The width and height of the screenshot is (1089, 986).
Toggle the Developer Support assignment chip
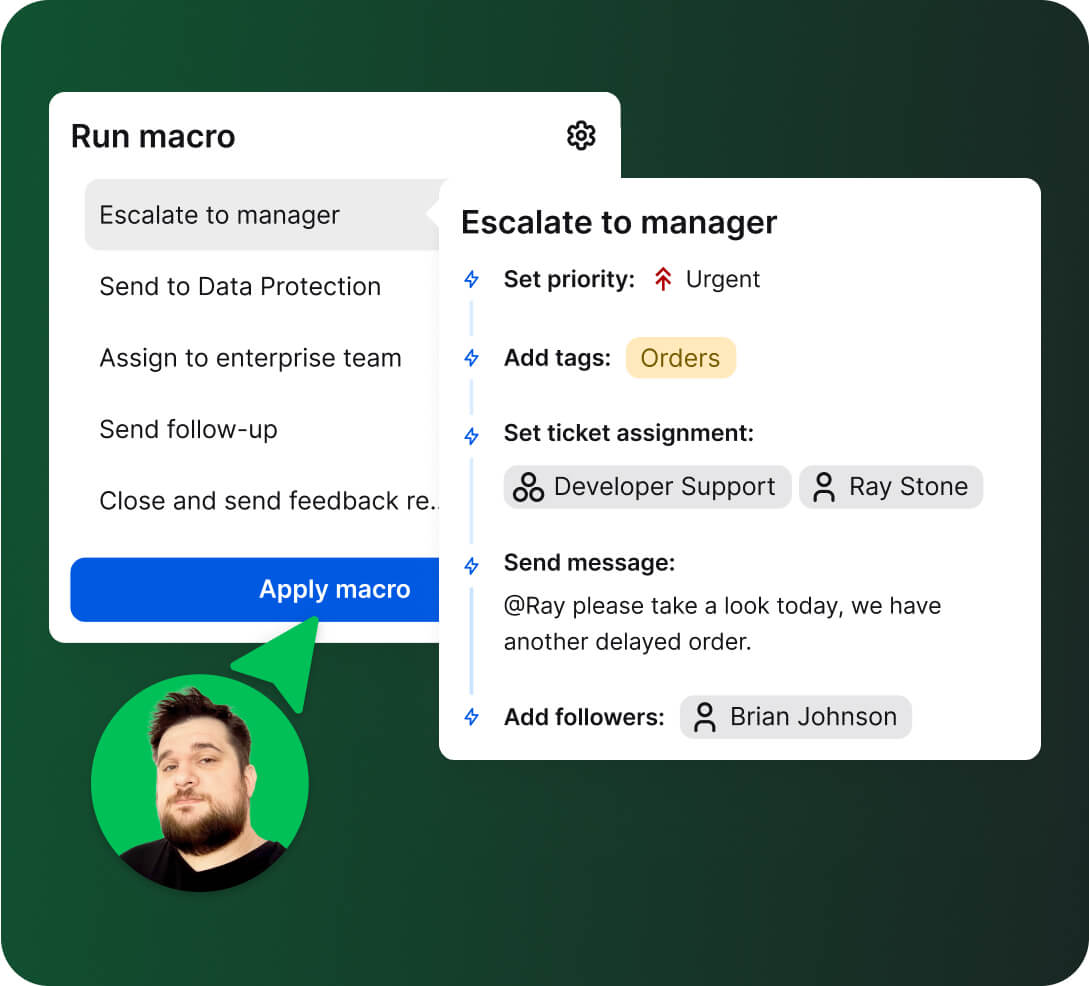tap(646, 487)
